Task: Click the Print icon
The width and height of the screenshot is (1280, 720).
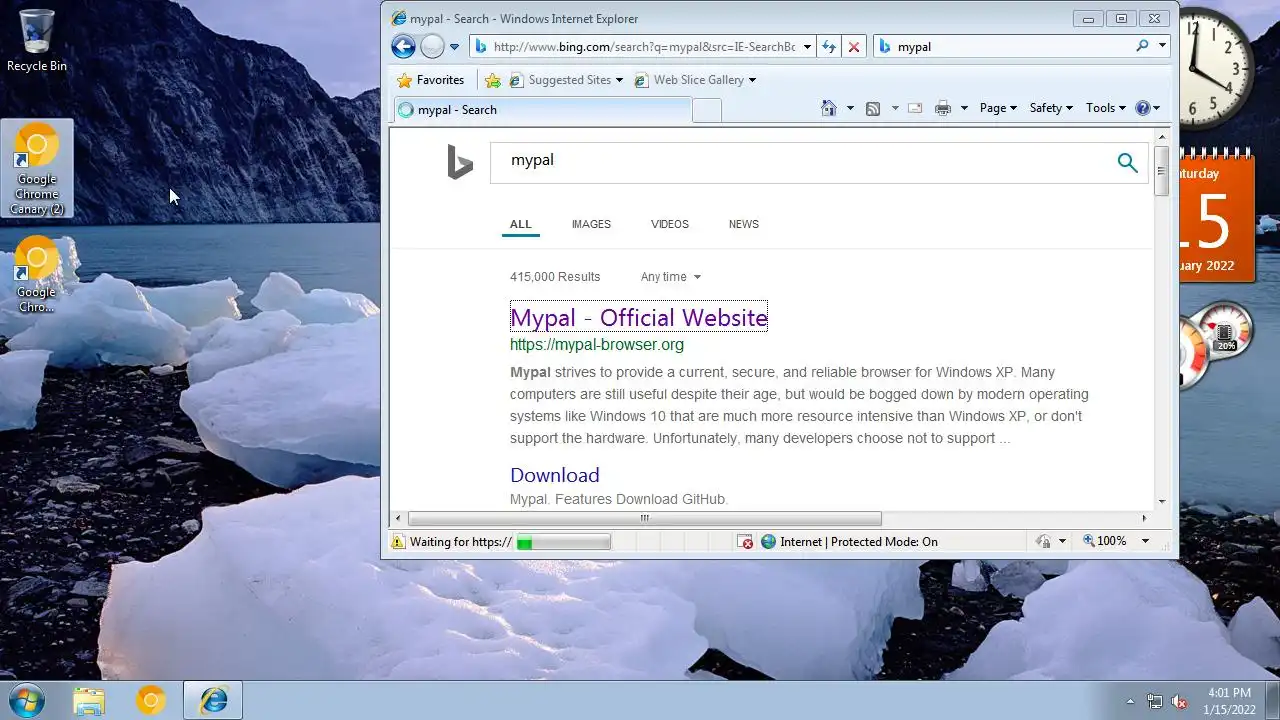Action: point(942,108)
